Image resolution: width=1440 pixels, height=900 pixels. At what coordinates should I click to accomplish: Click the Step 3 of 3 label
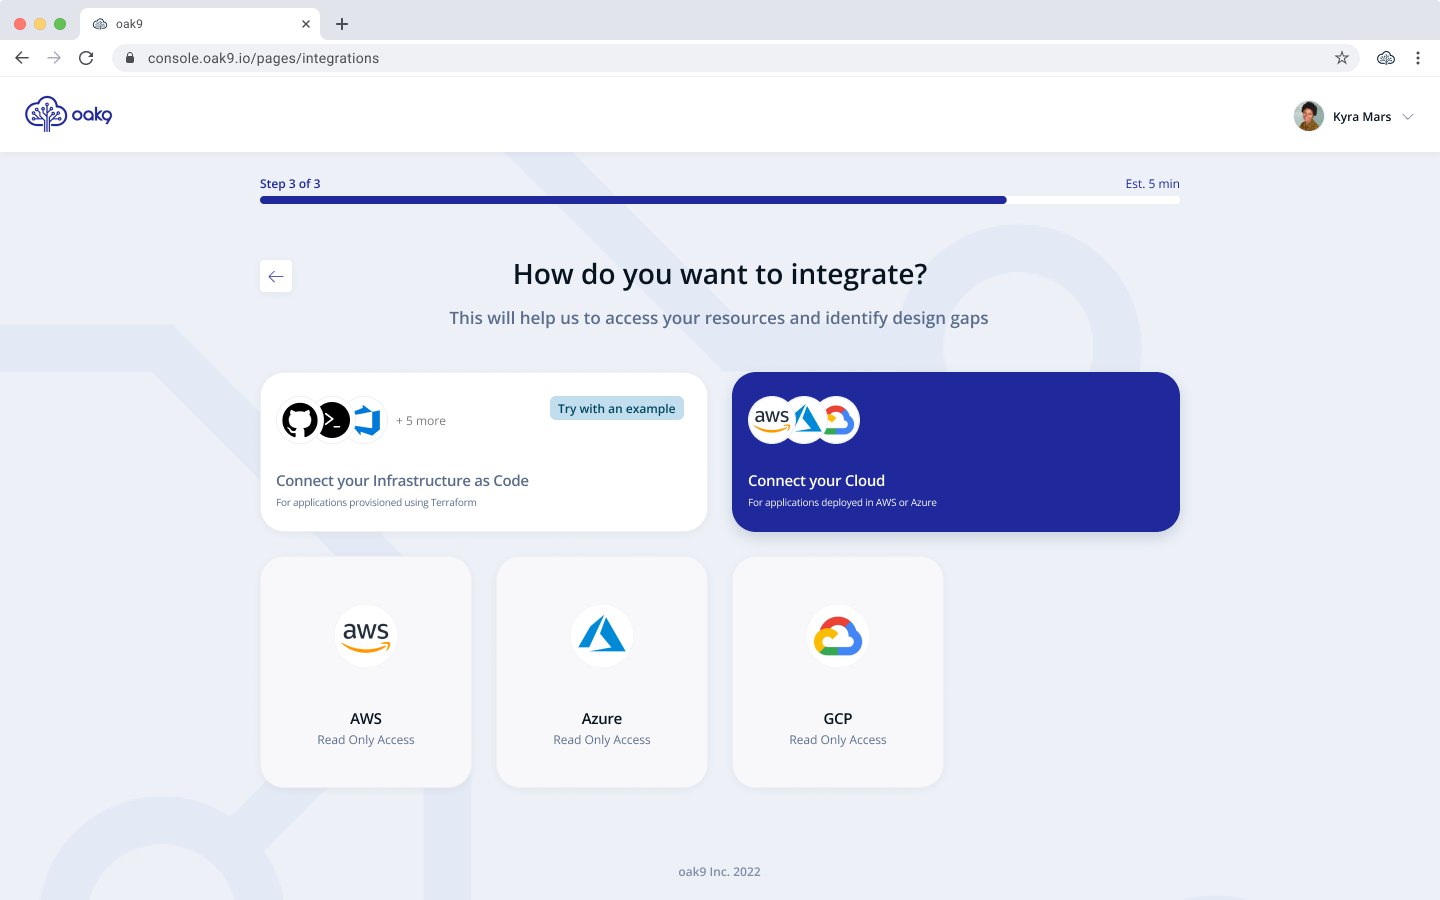(290, 184)
